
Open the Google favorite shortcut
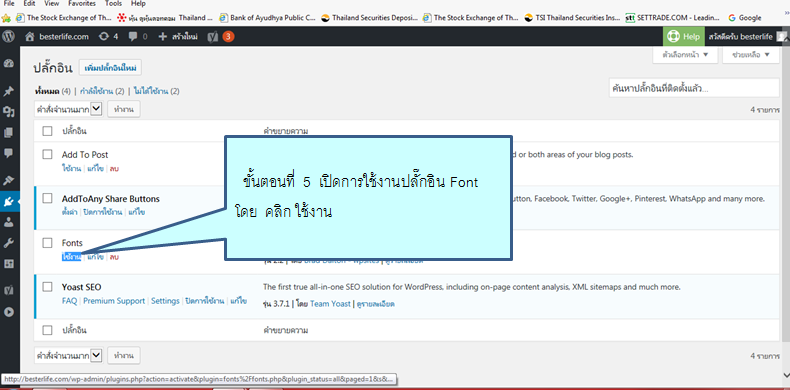tap(745, 18)
